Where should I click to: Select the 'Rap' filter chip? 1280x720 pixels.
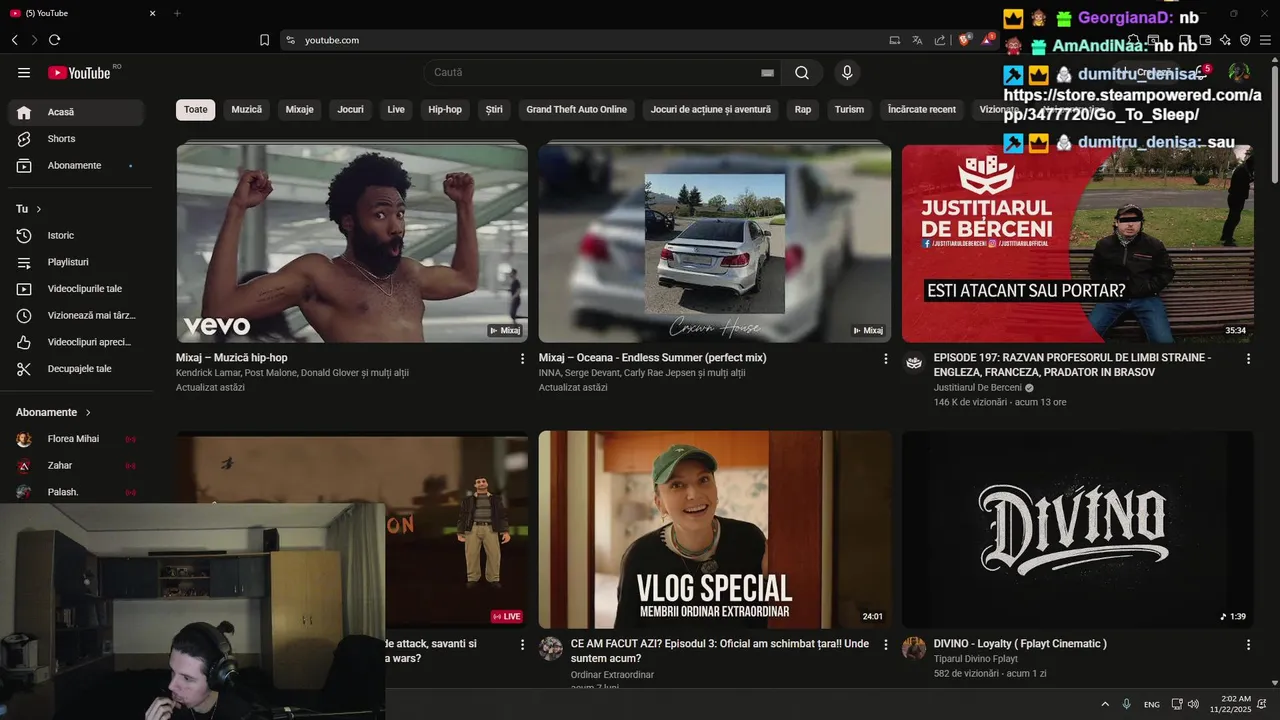coord(803,110)
